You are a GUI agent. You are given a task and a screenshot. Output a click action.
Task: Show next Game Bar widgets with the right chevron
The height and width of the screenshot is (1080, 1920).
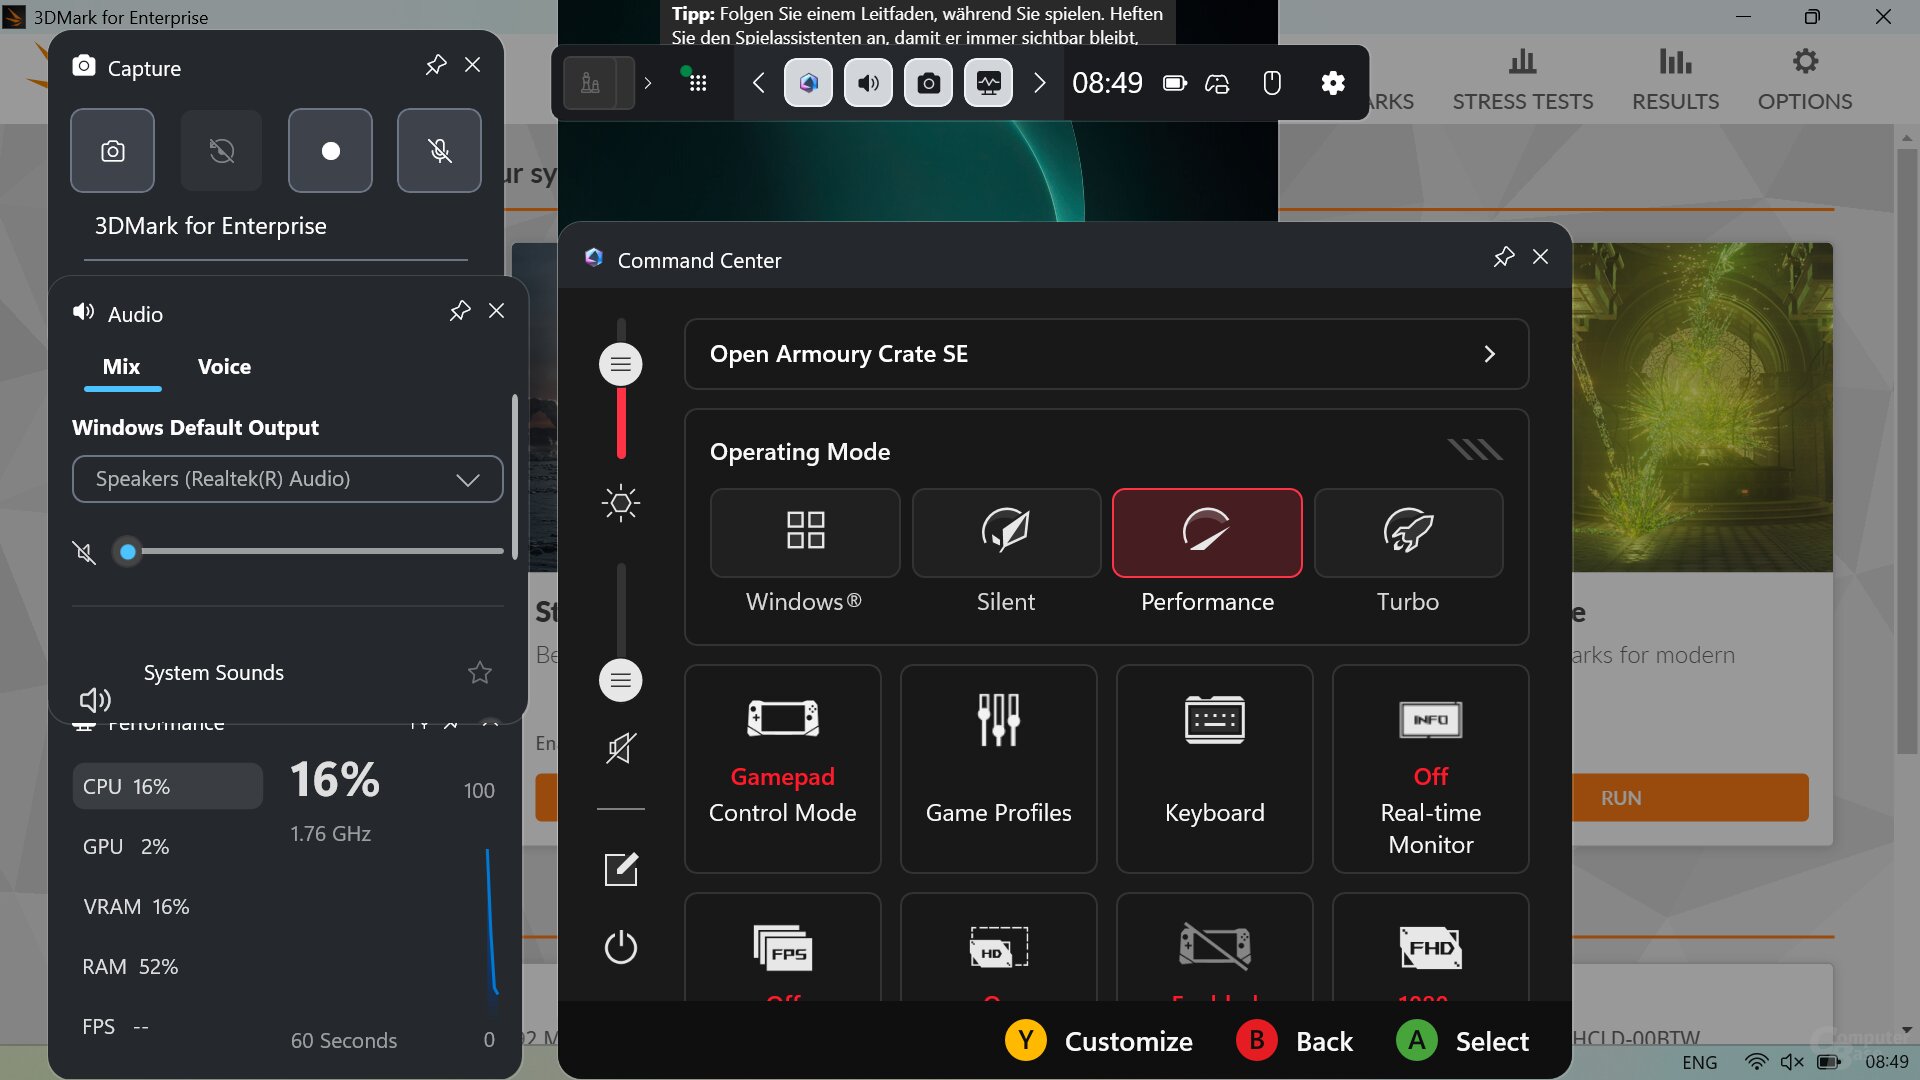(1039, 83)
